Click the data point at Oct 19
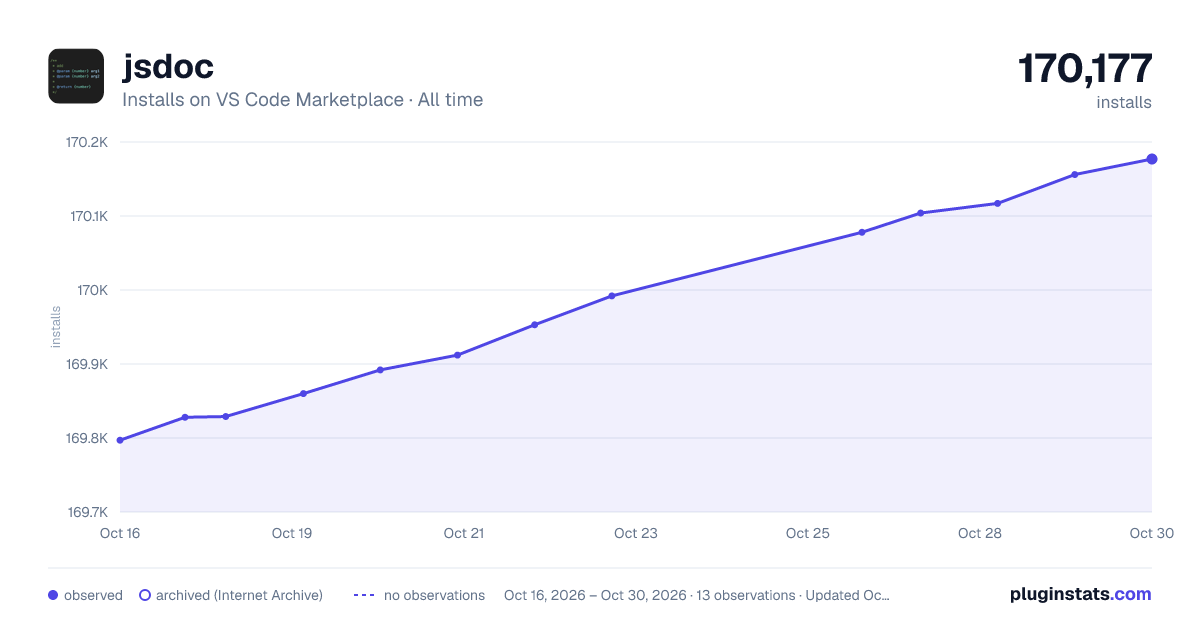1200x630 pixels. coord(303,393)
